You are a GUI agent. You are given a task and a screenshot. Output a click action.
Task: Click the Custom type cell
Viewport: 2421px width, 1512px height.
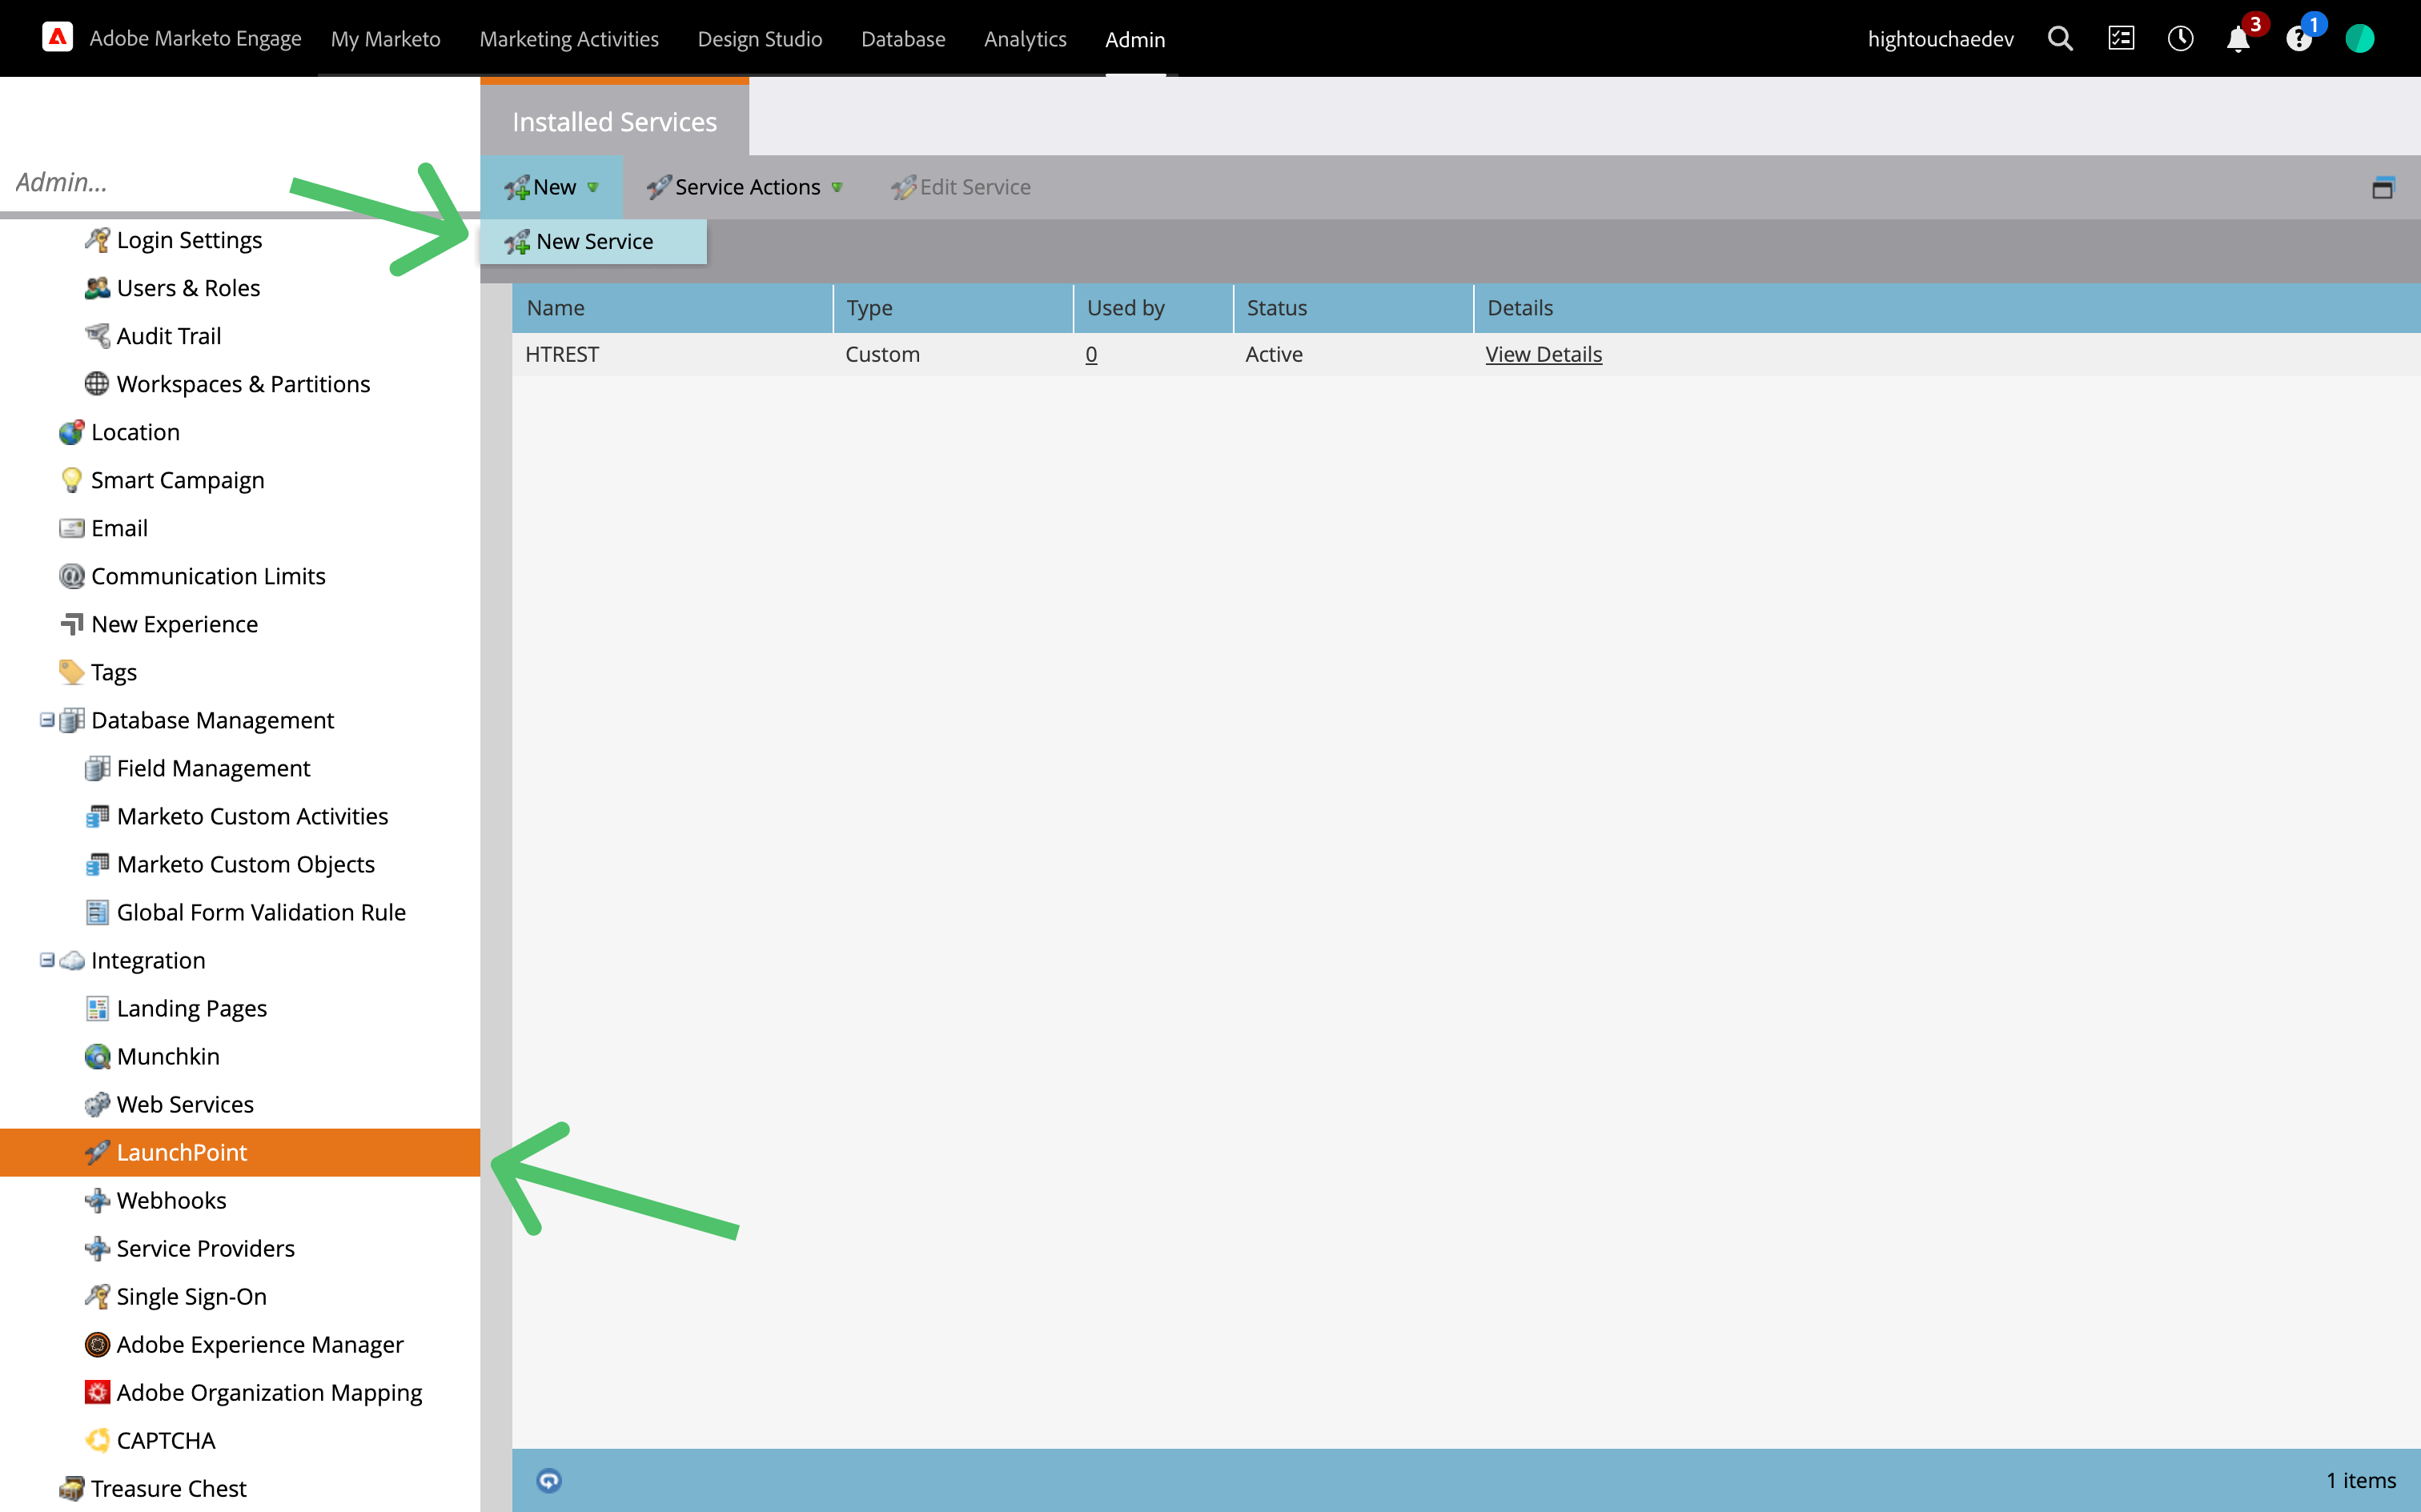coord(882,354)
